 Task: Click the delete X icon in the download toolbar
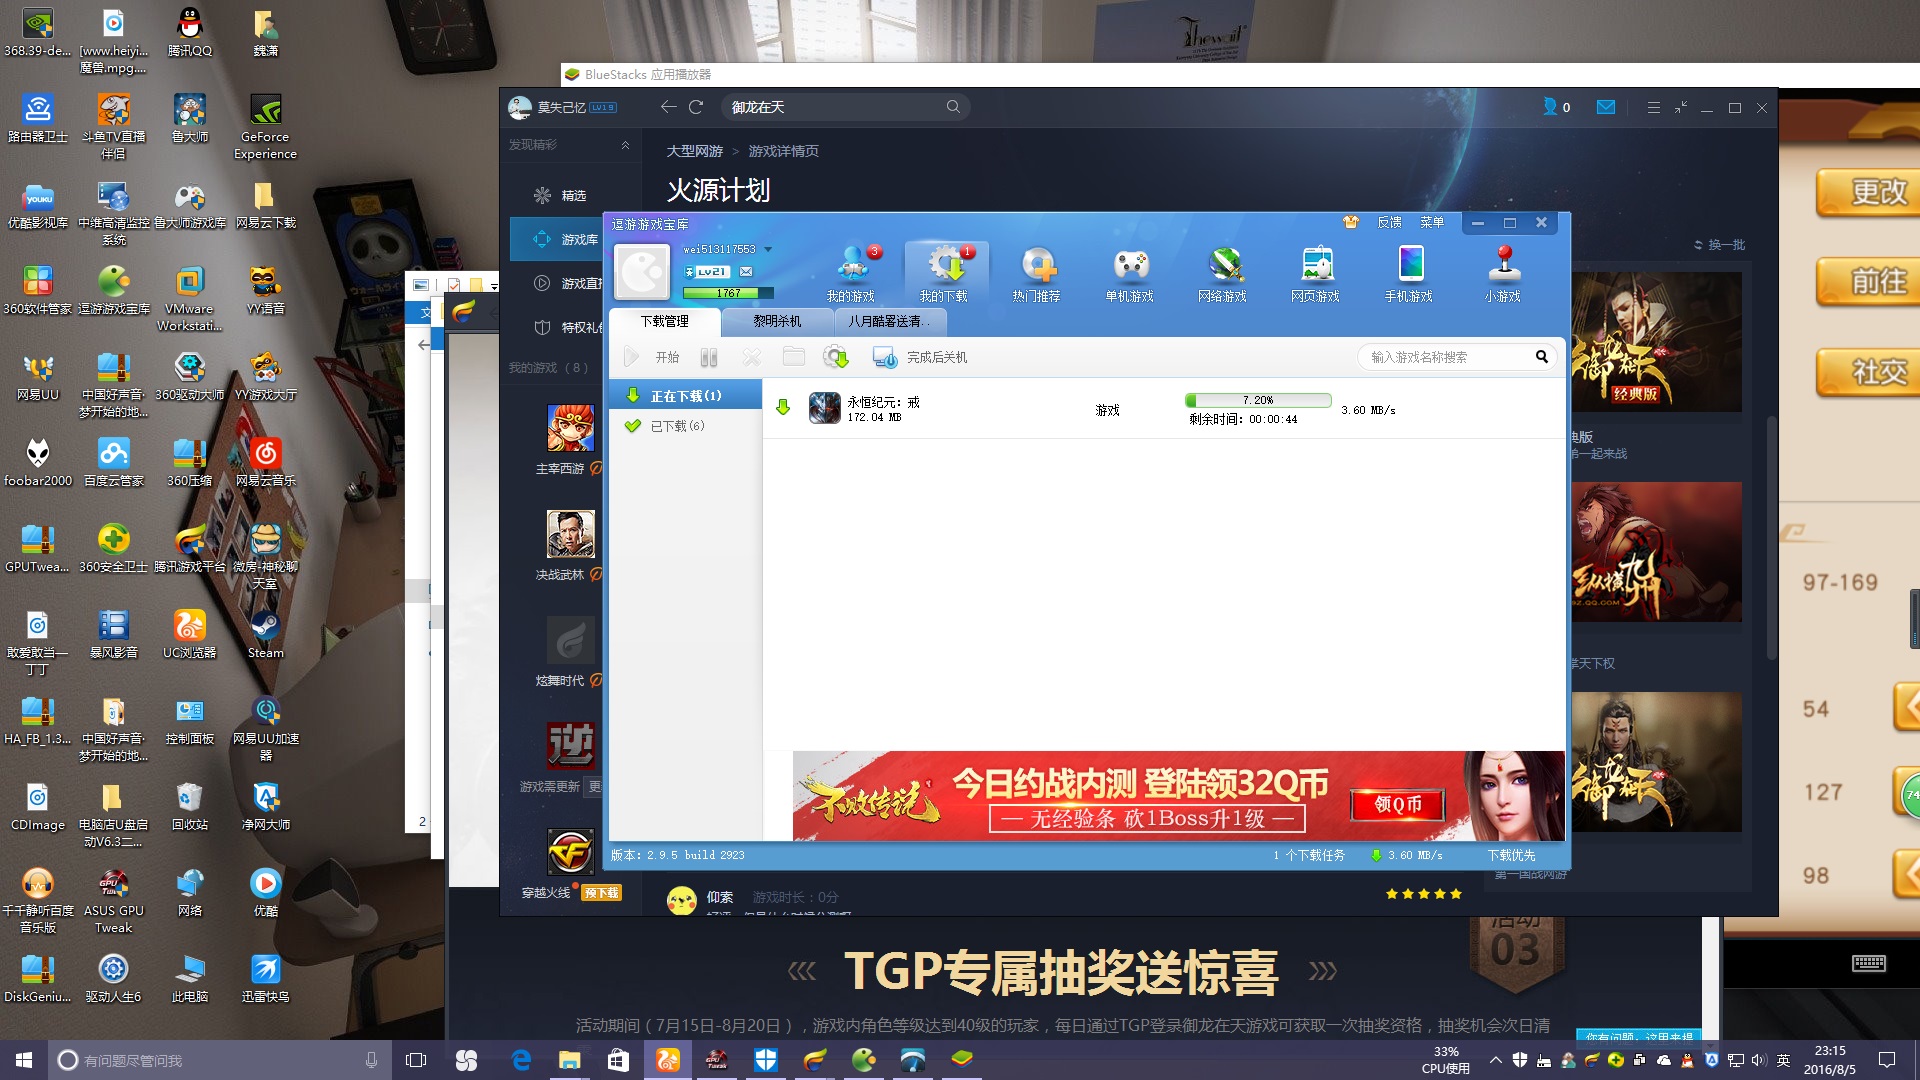[x=752, y=357]
